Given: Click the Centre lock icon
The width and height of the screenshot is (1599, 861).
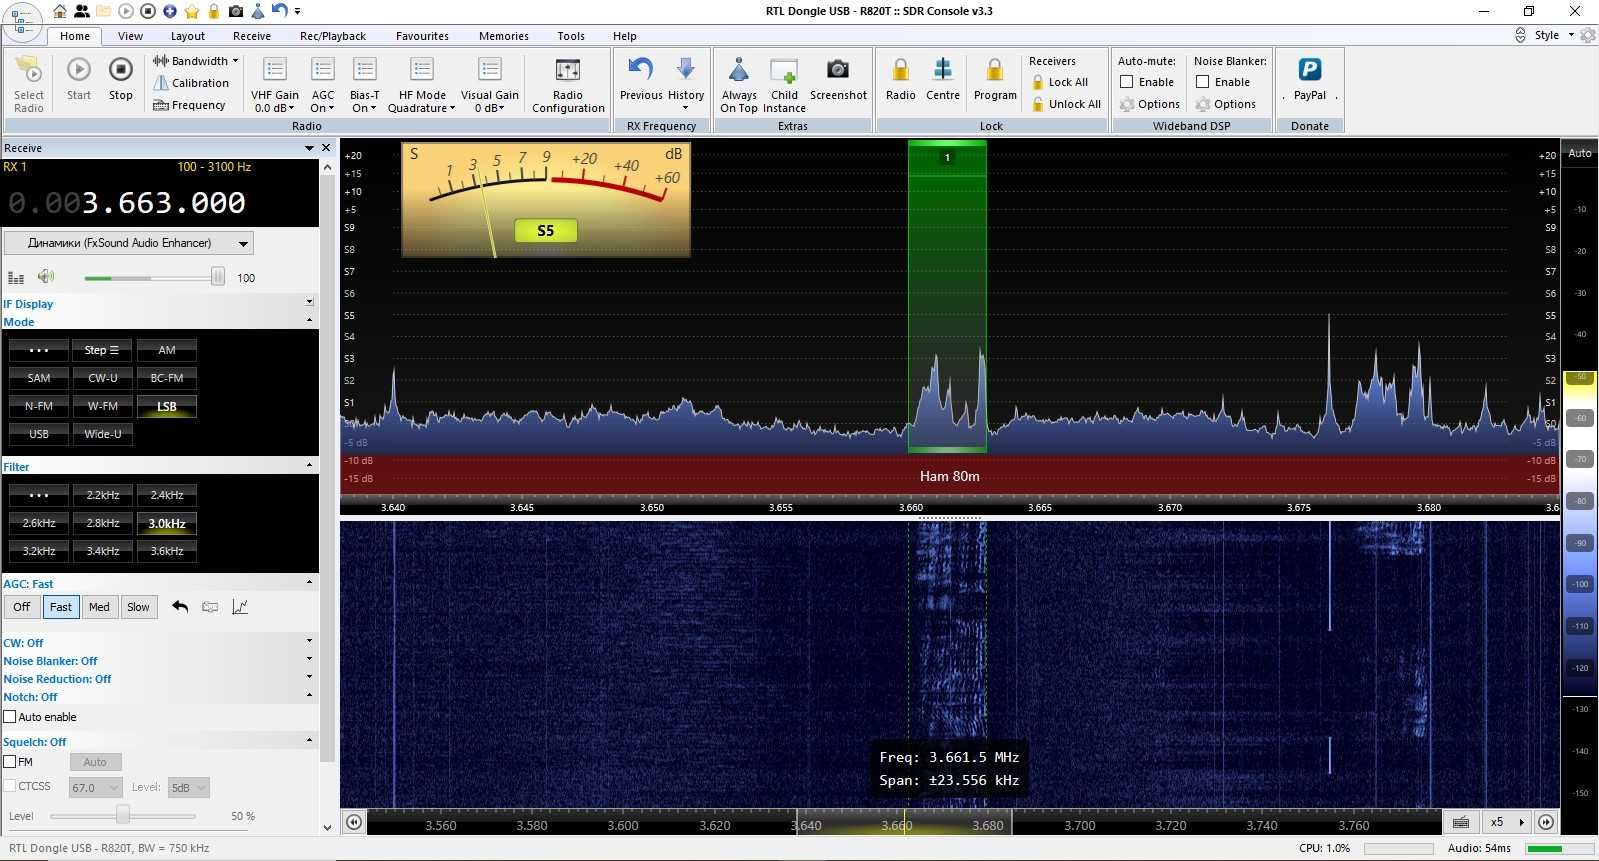Looking at the screenshot, I should (x=943, y=79).
